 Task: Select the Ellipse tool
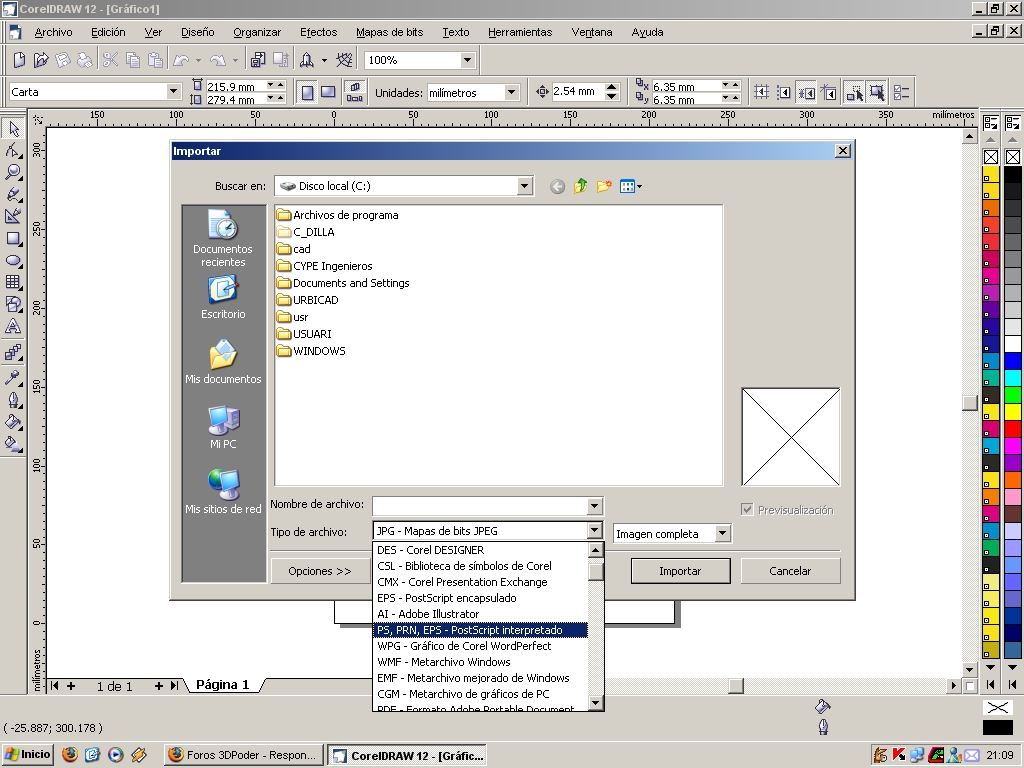pyautogui.click(x=13, y=261)
